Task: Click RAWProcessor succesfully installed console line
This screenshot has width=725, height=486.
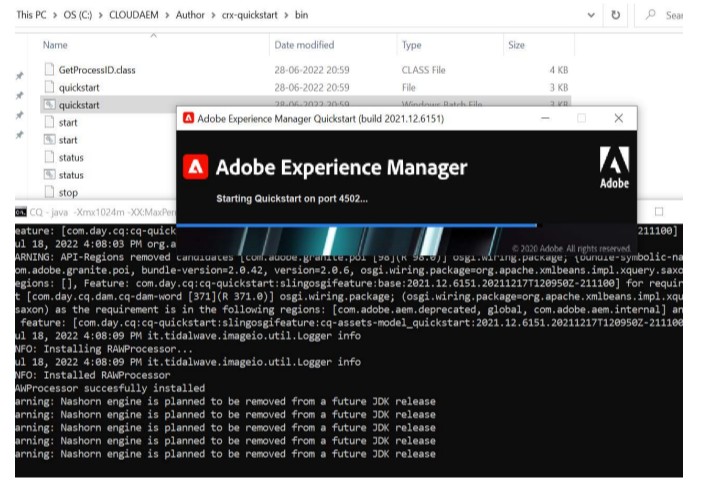Action: (110, 388)
